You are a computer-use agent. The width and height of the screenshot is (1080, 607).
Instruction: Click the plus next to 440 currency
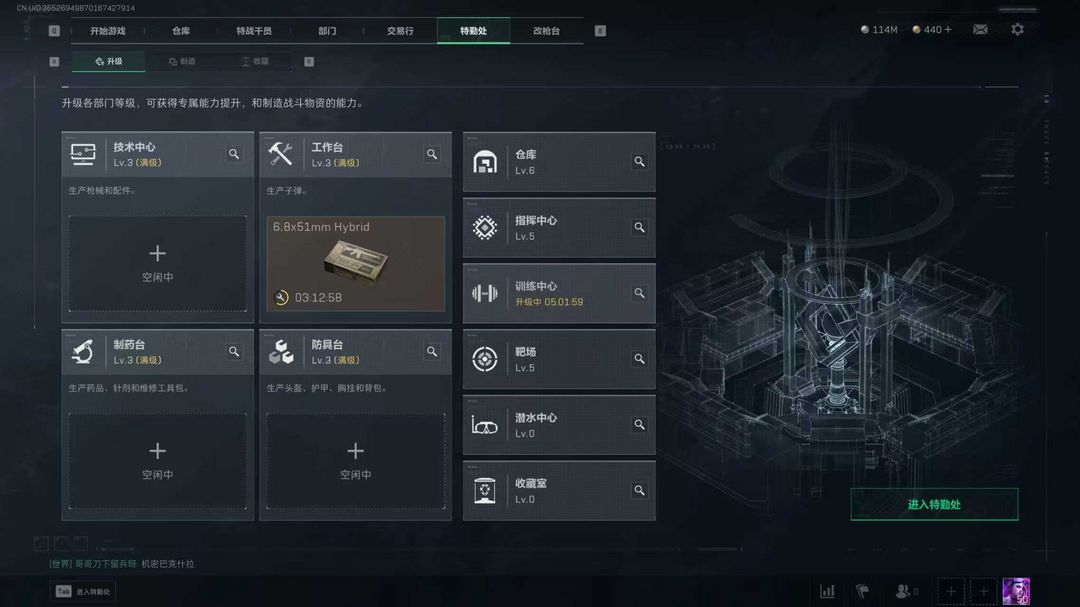click(x=948, y=30)
